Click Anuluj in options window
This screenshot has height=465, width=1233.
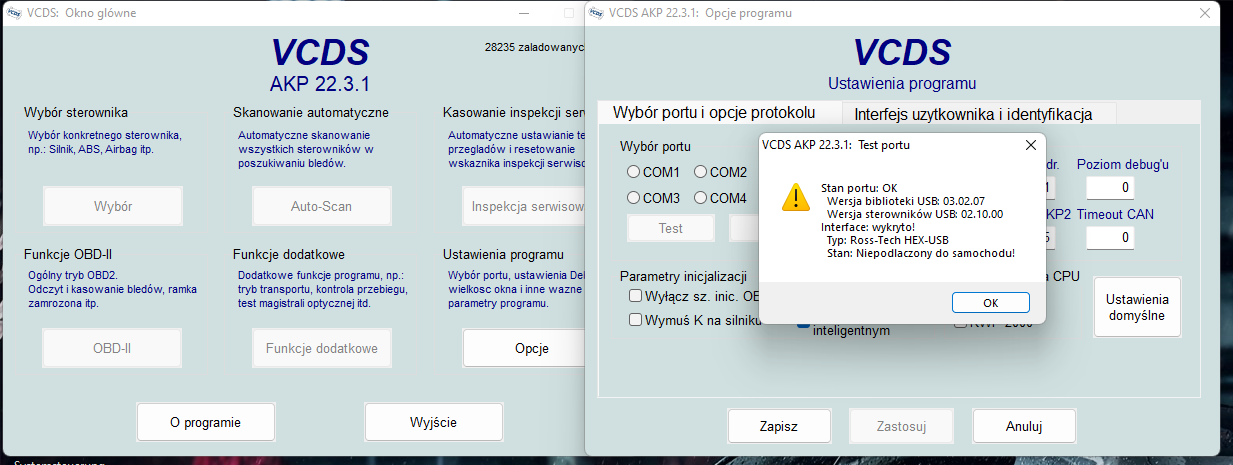coord(1024,426)
